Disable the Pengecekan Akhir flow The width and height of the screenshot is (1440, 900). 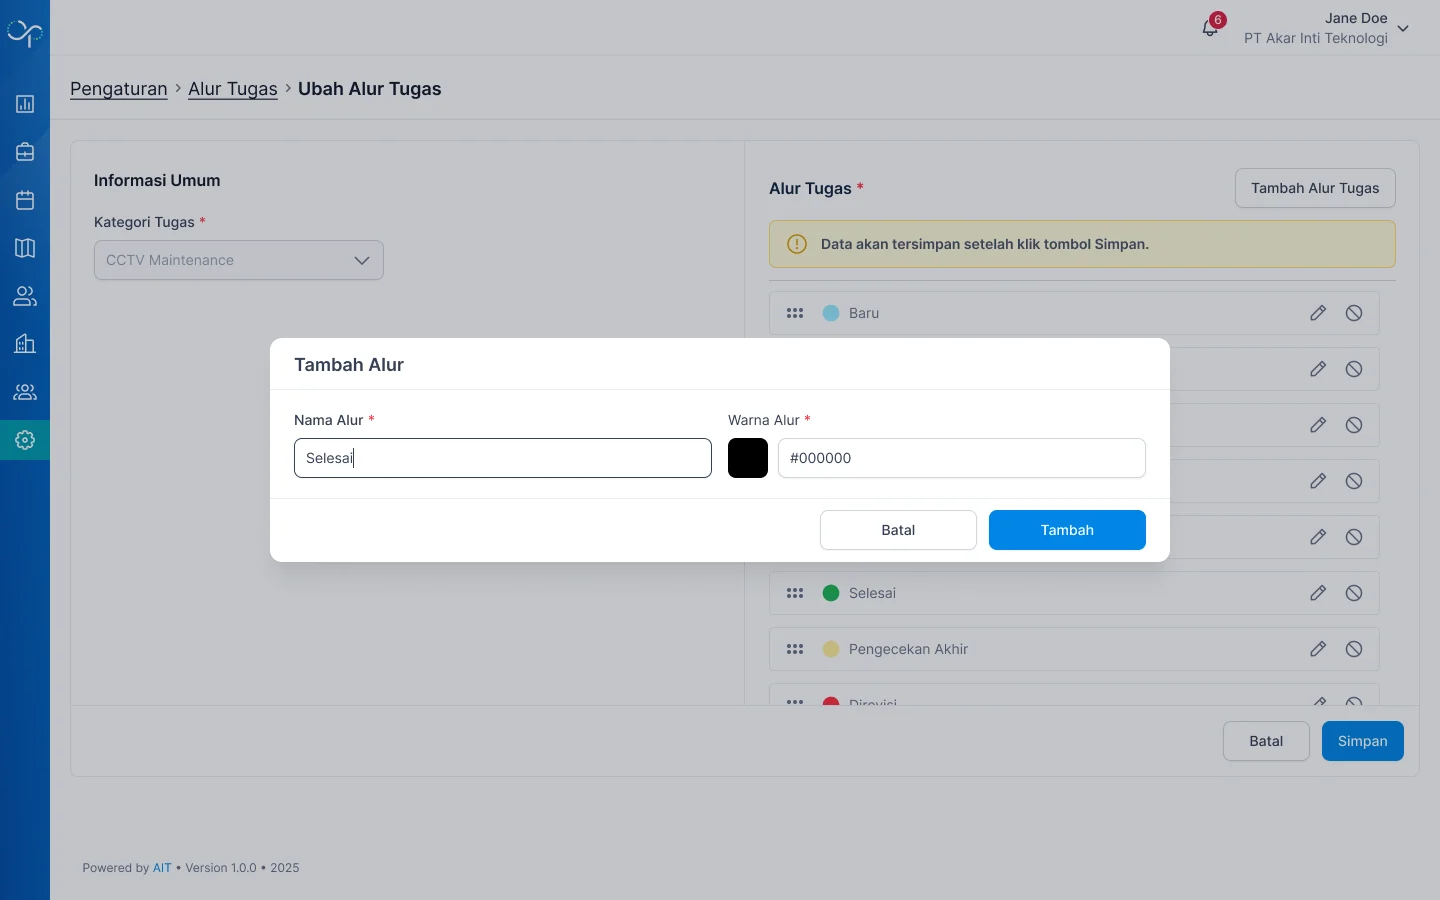(1354, 649)
